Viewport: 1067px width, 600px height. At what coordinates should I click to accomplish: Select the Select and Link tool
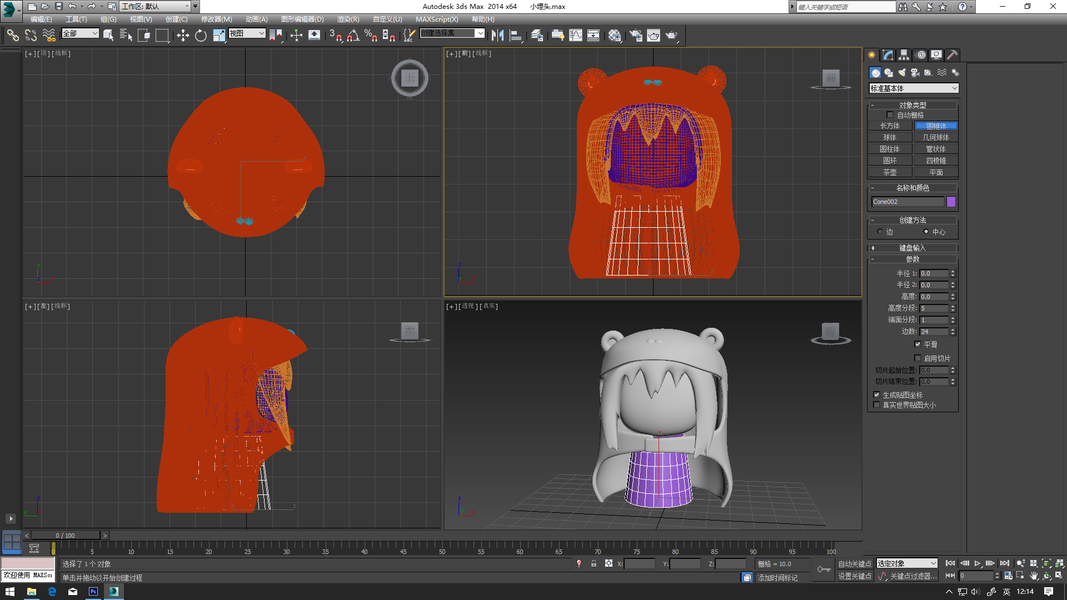pos(13,35)
